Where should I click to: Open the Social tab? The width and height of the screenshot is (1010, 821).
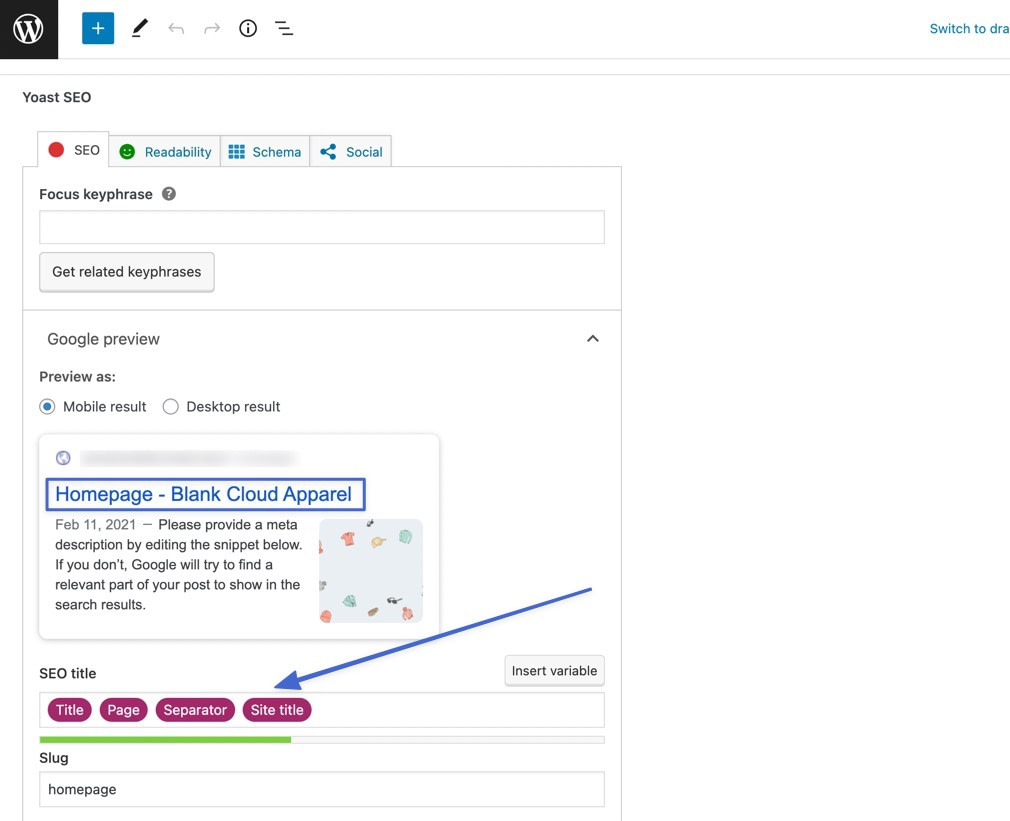coord(351,152)
